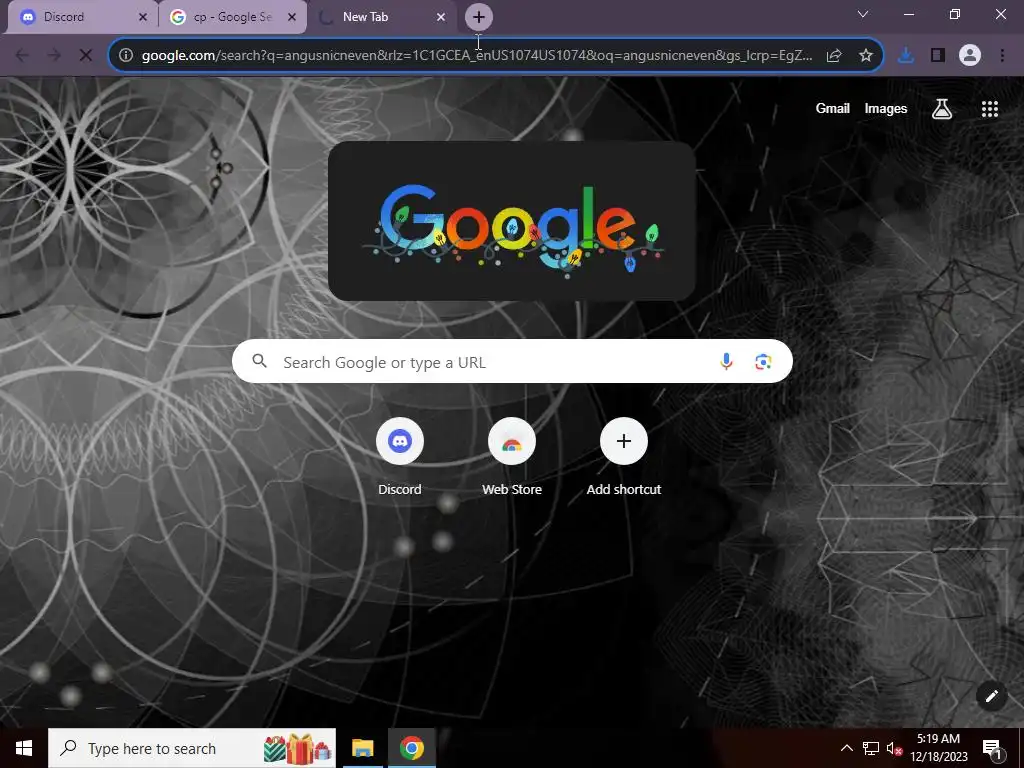Share this page from the address bar

pyautogui.click(x=834, y=56)
